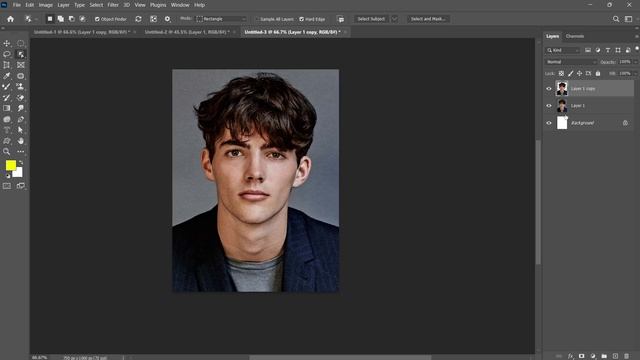Select the Crop tool
The width and height of the screenshot is (640, 360).
(x=7, y=65)
